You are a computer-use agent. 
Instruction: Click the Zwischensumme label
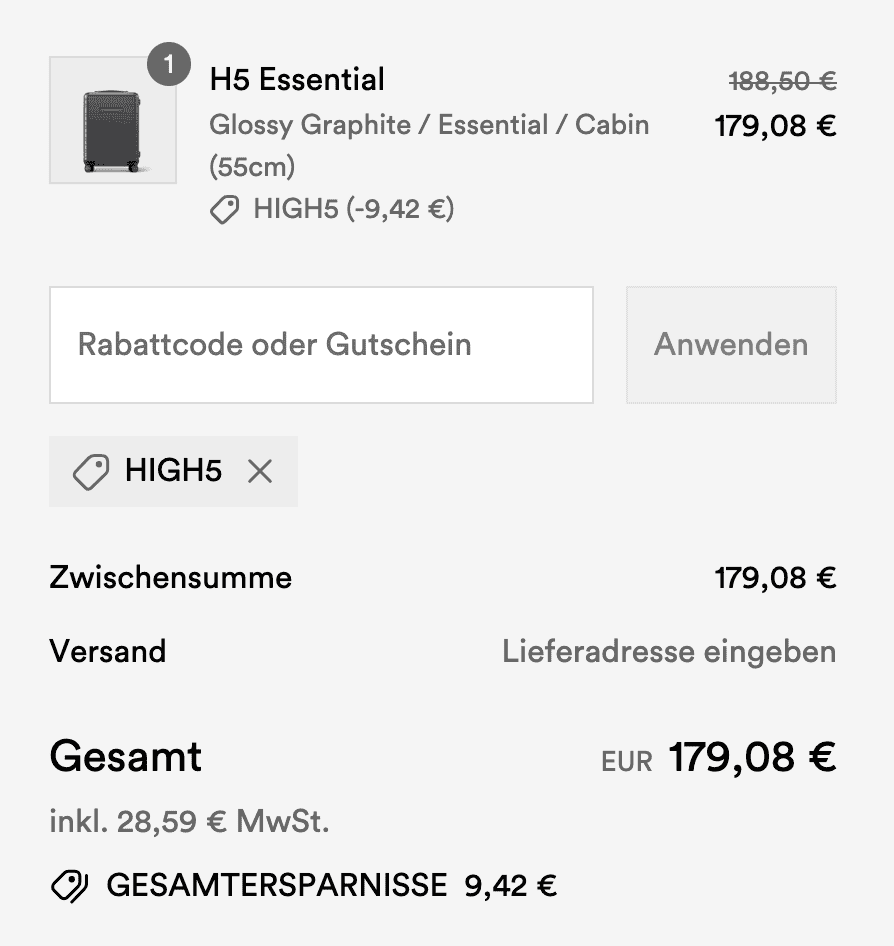pos(170,577)
